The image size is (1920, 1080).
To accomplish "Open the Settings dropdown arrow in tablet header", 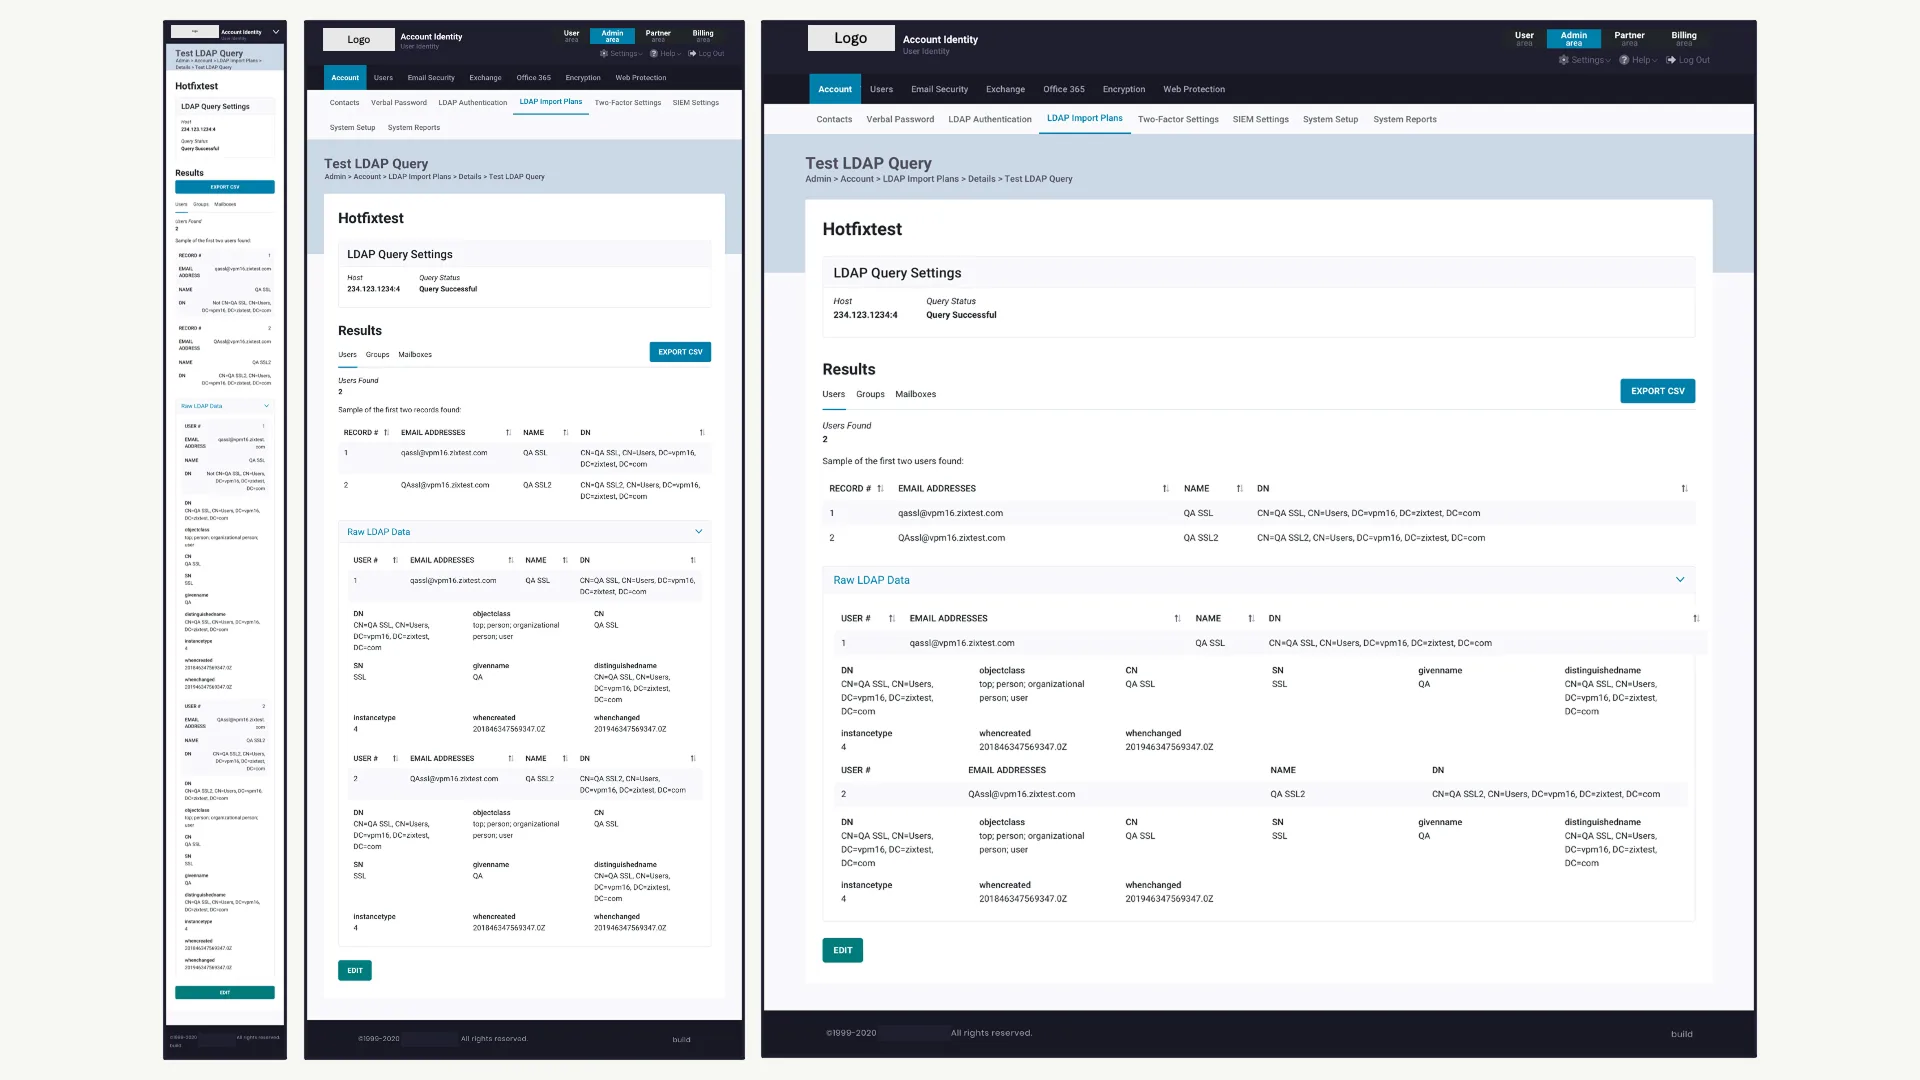I will (x=640, y=54).
